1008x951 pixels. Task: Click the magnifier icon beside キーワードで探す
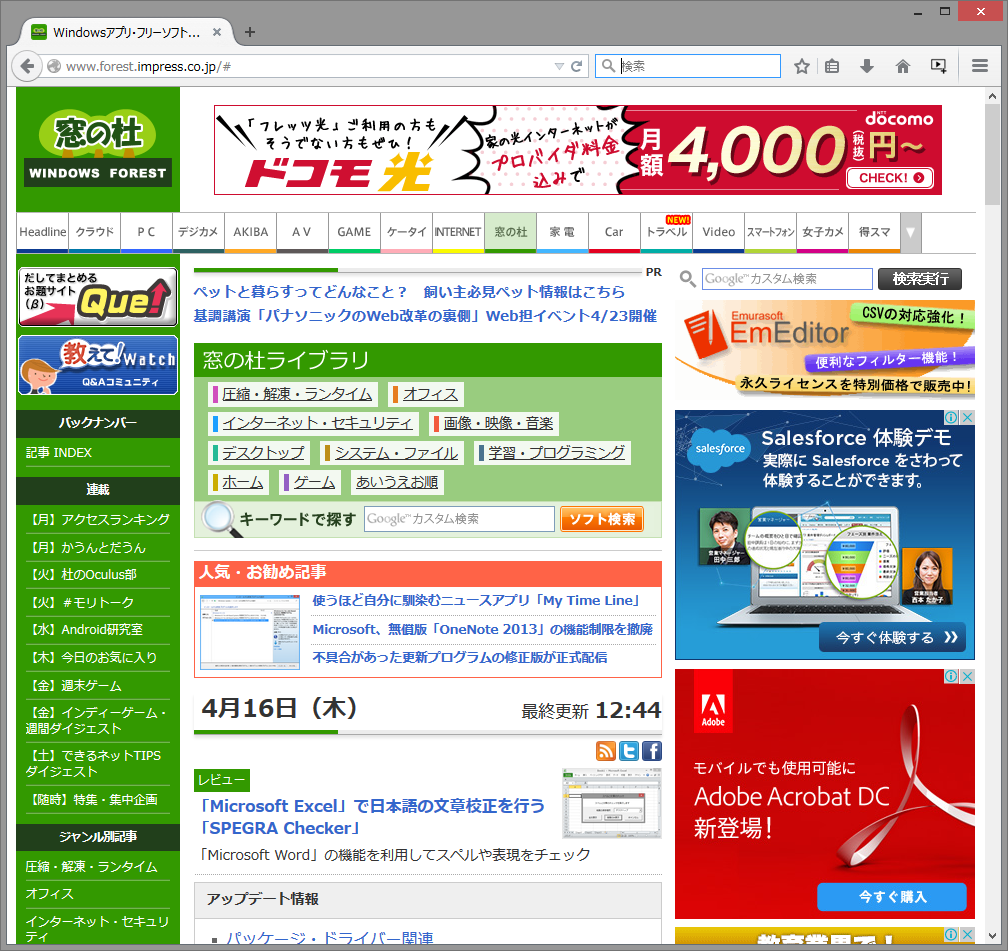tap(219, 518)
